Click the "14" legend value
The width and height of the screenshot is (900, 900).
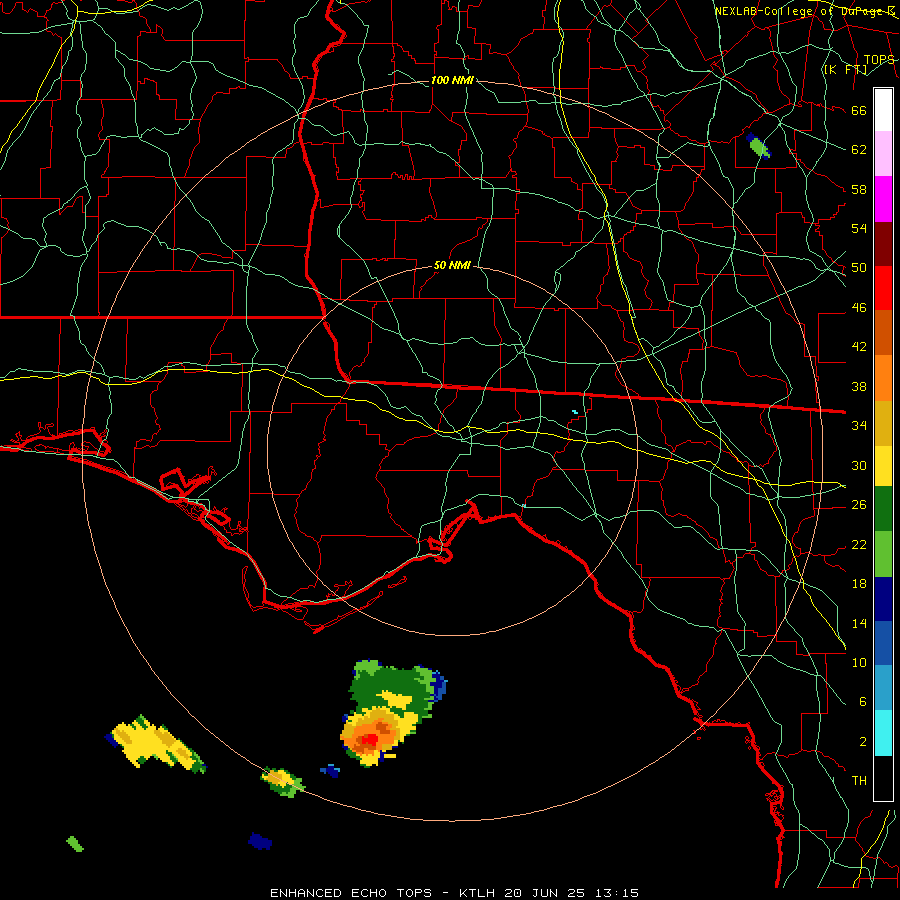pyautogui.click(x=859, y=623)
